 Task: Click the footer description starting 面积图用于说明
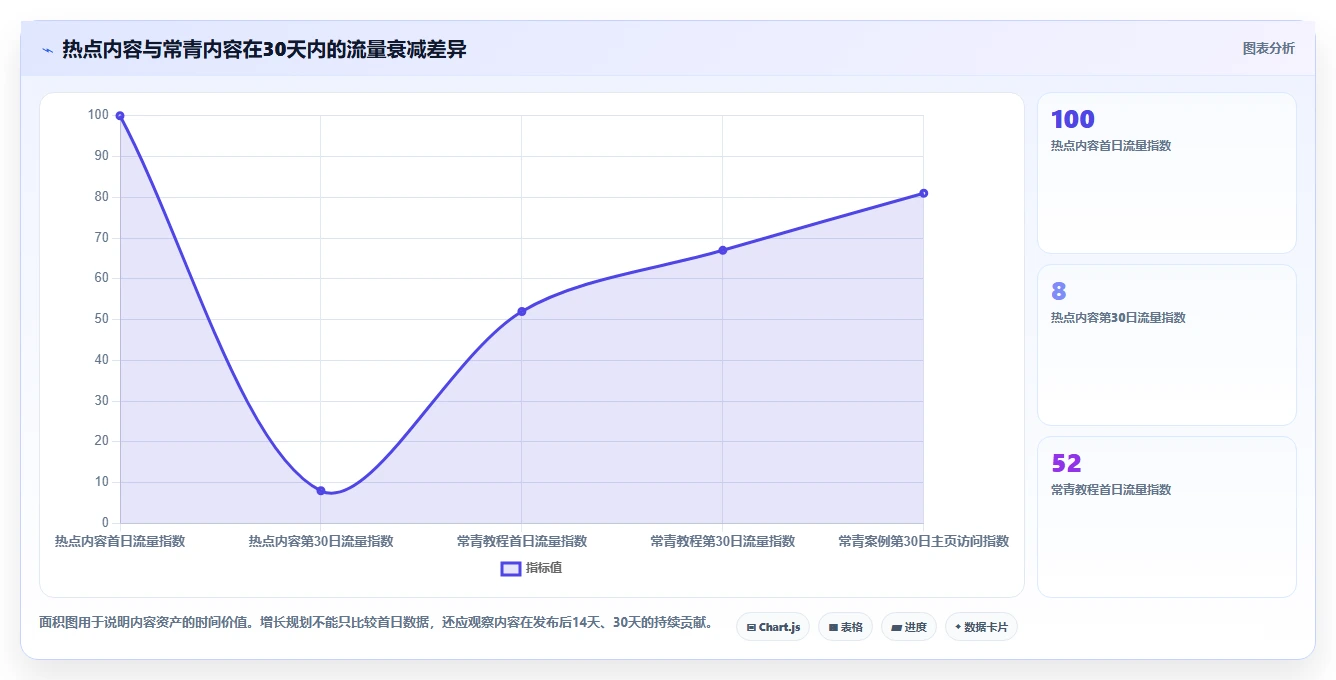coord(376,622)
